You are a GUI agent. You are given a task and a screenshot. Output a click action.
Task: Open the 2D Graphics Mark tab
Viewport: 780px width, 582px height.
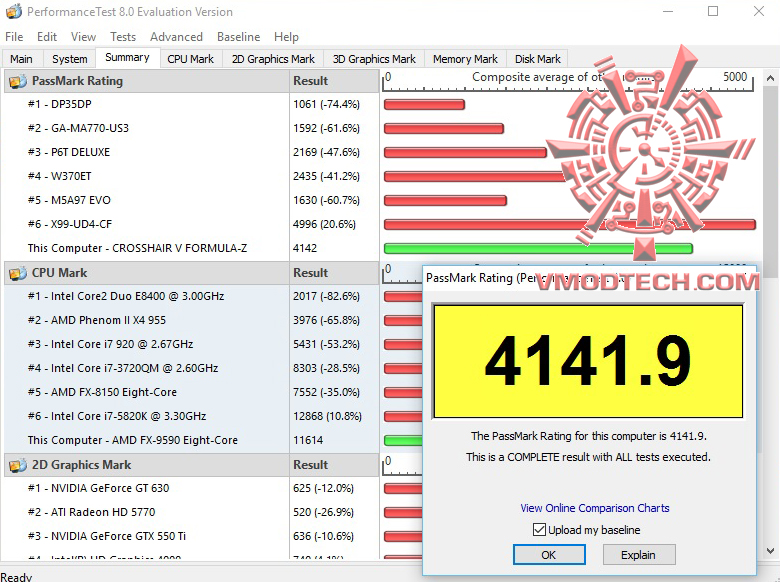[x=273, y=59]
